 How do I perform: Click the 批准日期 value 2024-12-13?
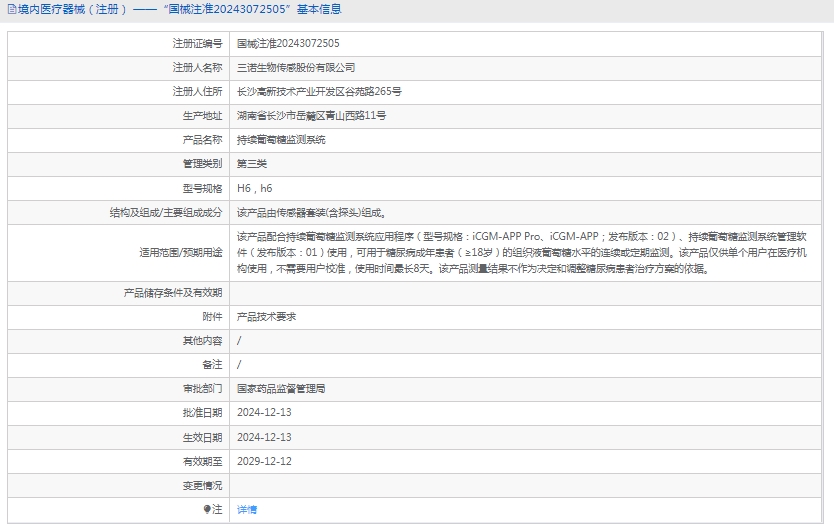pos(264,412)
